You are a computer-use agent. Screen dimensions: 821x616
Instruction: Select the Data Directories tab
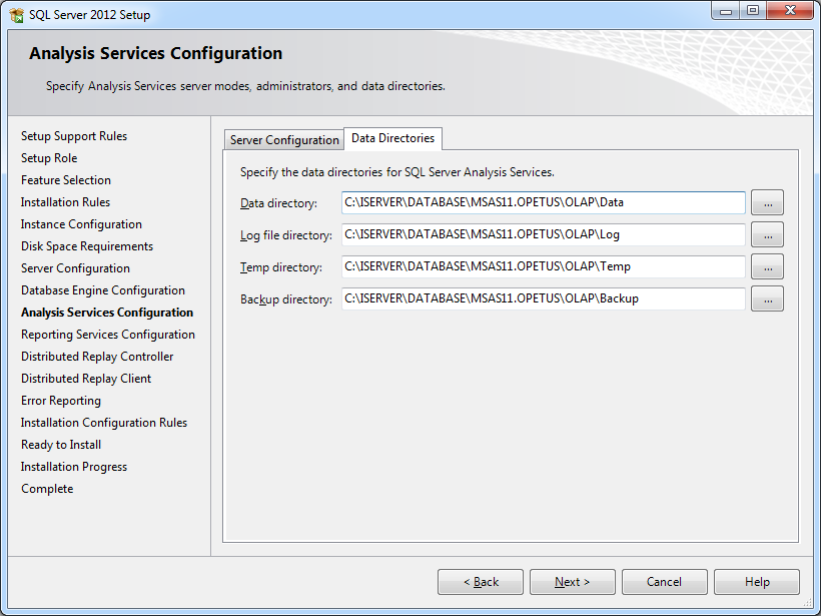393,138
